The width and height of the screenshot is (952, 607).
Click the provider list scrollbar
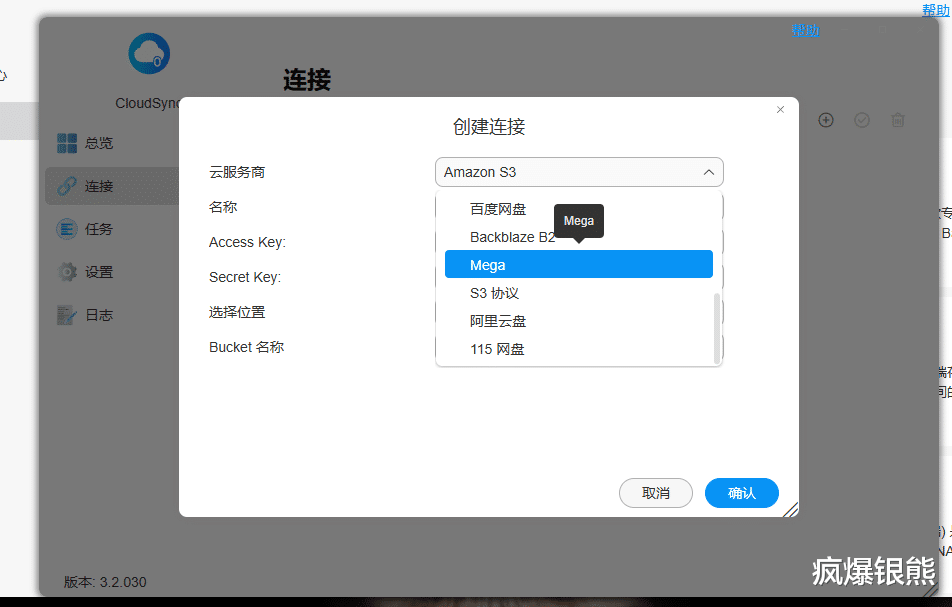[x=717, y=328]
